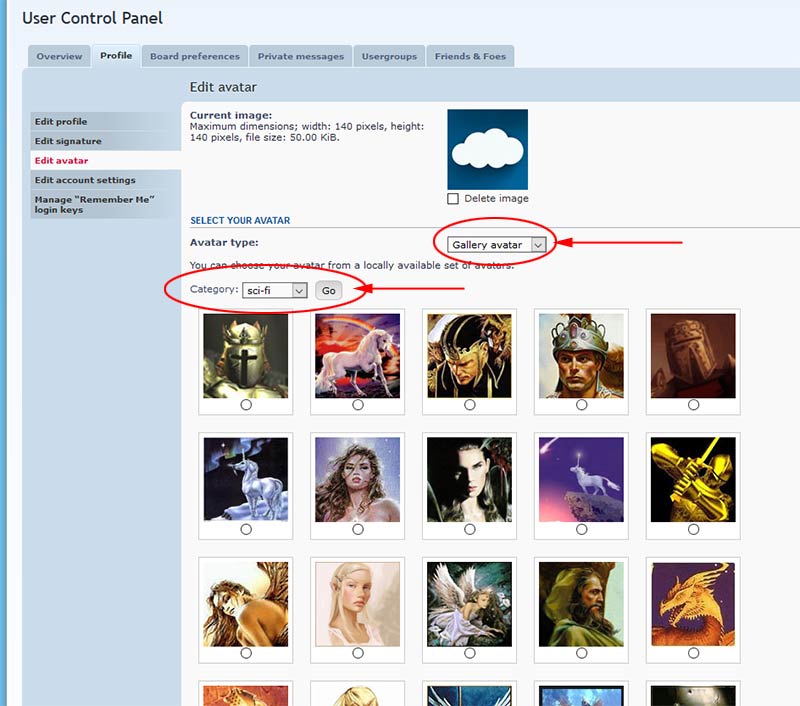Select the white-winged fairy avatar radio button
This screenshot has height=706, width=800.
click(469, 653)
